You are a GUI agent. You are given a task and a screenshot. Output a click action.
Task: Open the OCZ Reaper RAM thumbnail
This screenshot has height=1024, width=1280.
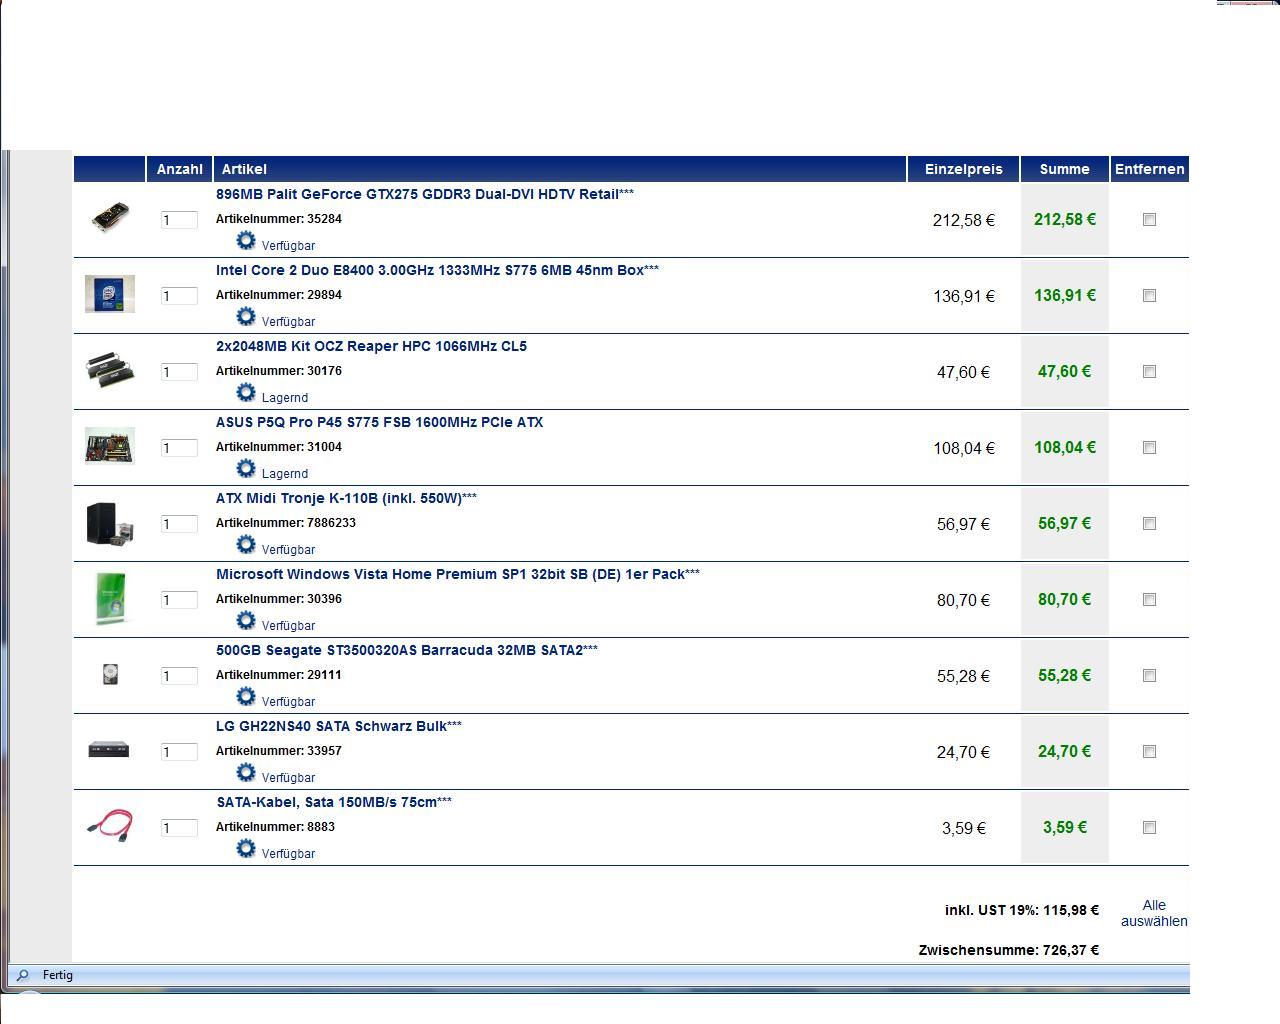[x=110, y=369]
